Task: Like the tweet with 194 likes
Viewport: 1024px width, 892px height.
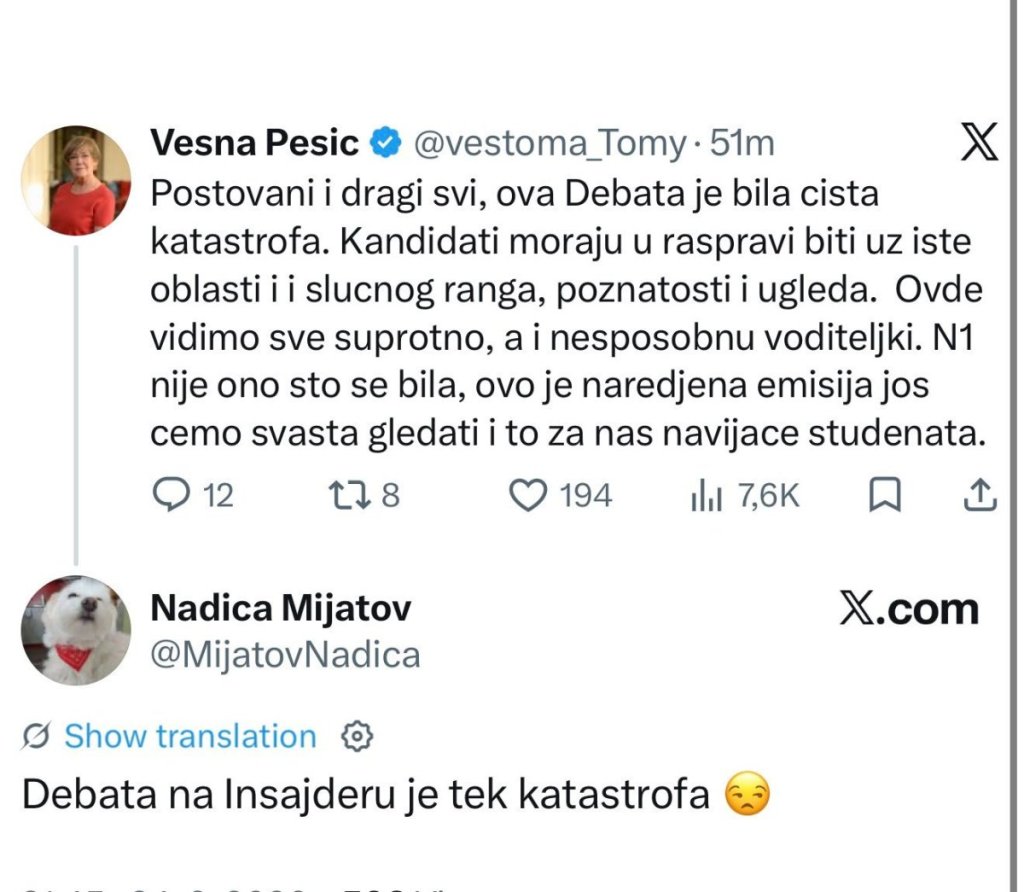Action: tap(528, 495)
